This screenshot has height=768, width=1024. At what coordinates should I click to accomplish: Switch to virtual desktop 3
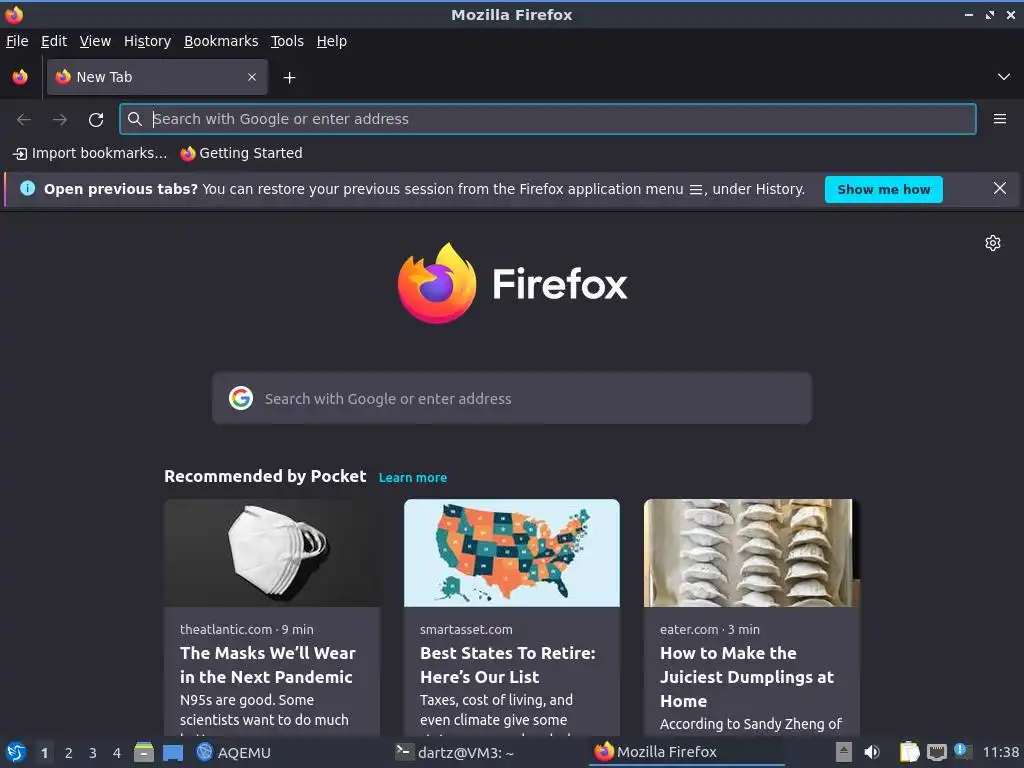93,753
